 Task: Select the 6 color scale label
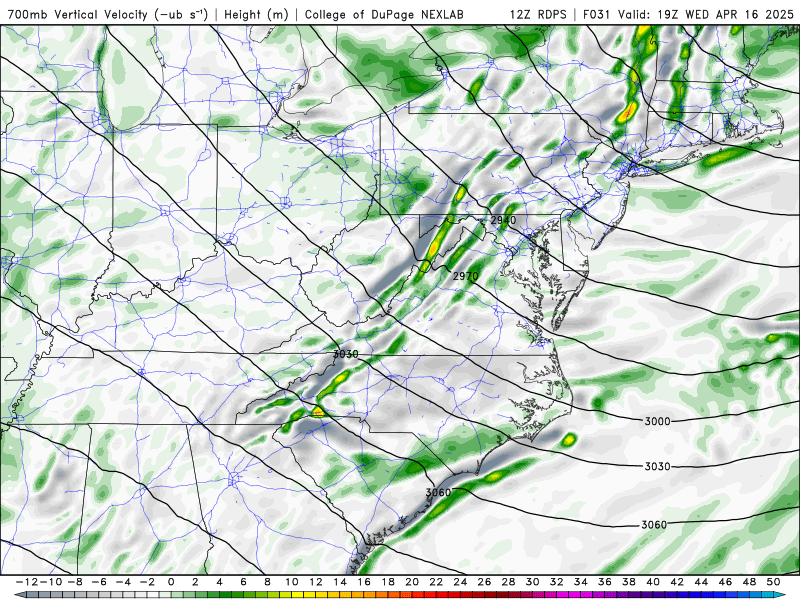pos(243,582)
